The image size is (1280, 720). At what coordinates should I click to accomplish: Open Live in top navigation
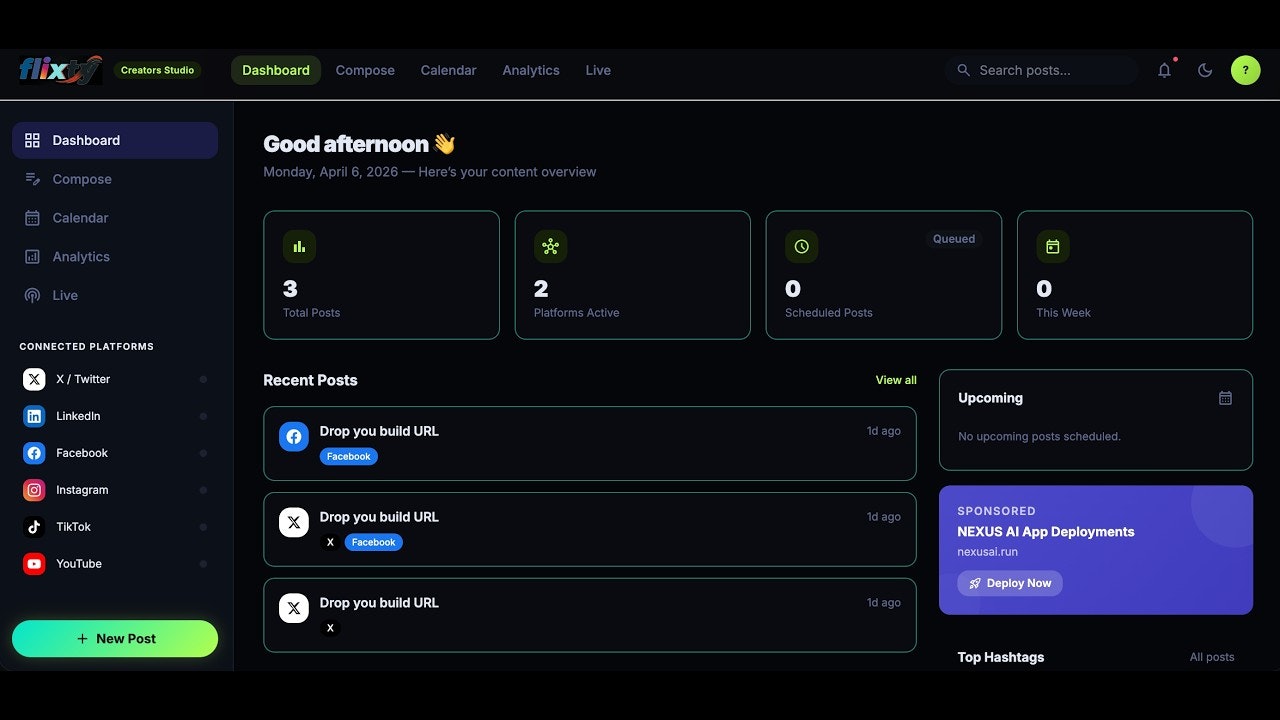tap(598, 70)
